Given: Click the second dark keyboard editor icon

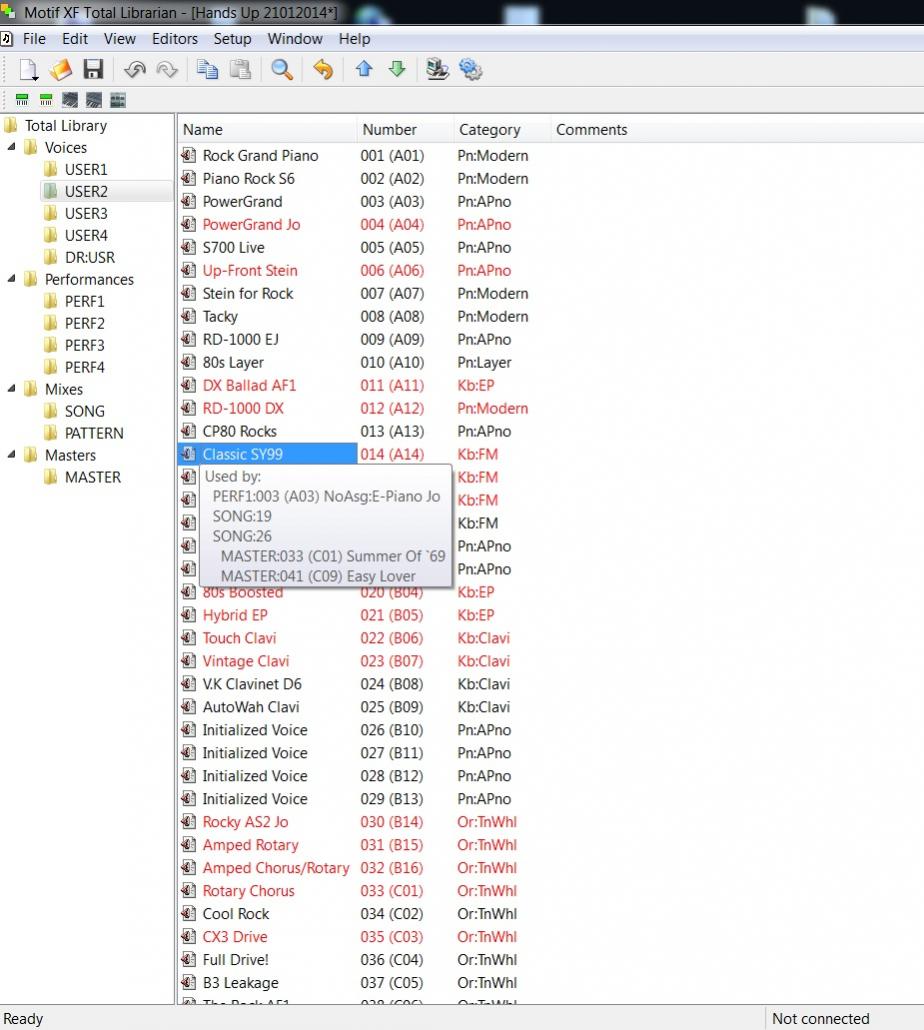Looking at the screenshot, I should [94, 100].
